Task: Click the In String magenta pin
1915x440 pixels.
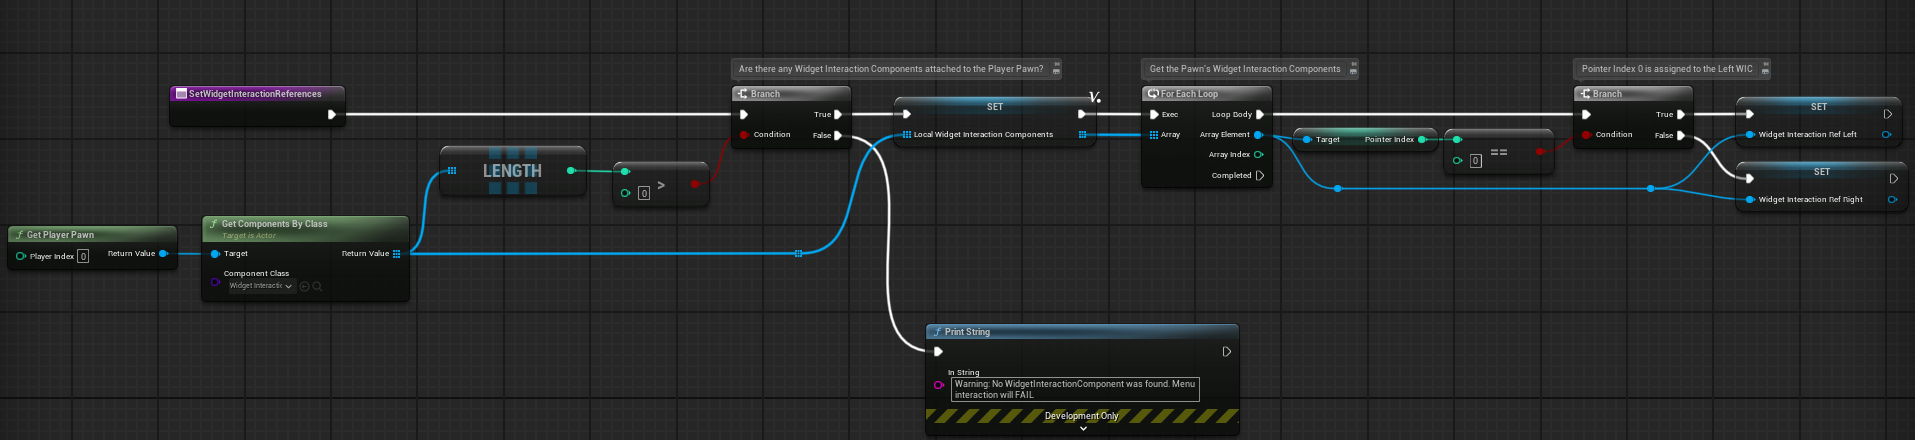Action: [938, 385]
